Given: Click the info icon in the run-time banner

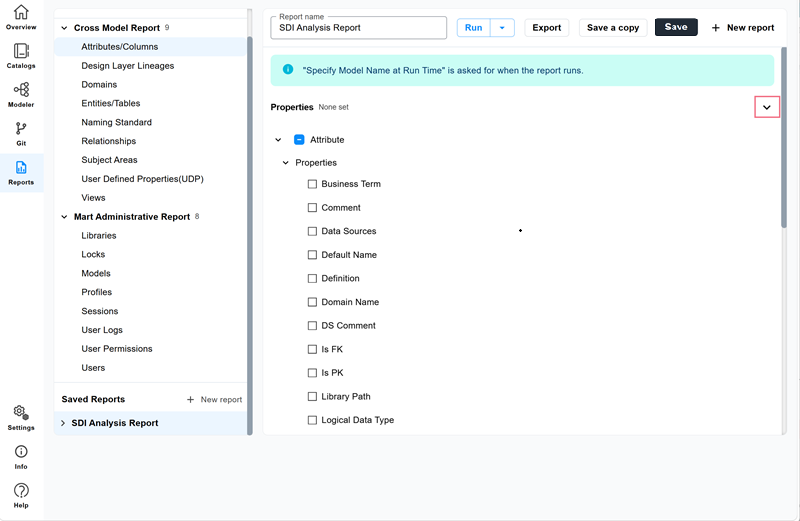Looking at the screenshot, I should point(288,69).
